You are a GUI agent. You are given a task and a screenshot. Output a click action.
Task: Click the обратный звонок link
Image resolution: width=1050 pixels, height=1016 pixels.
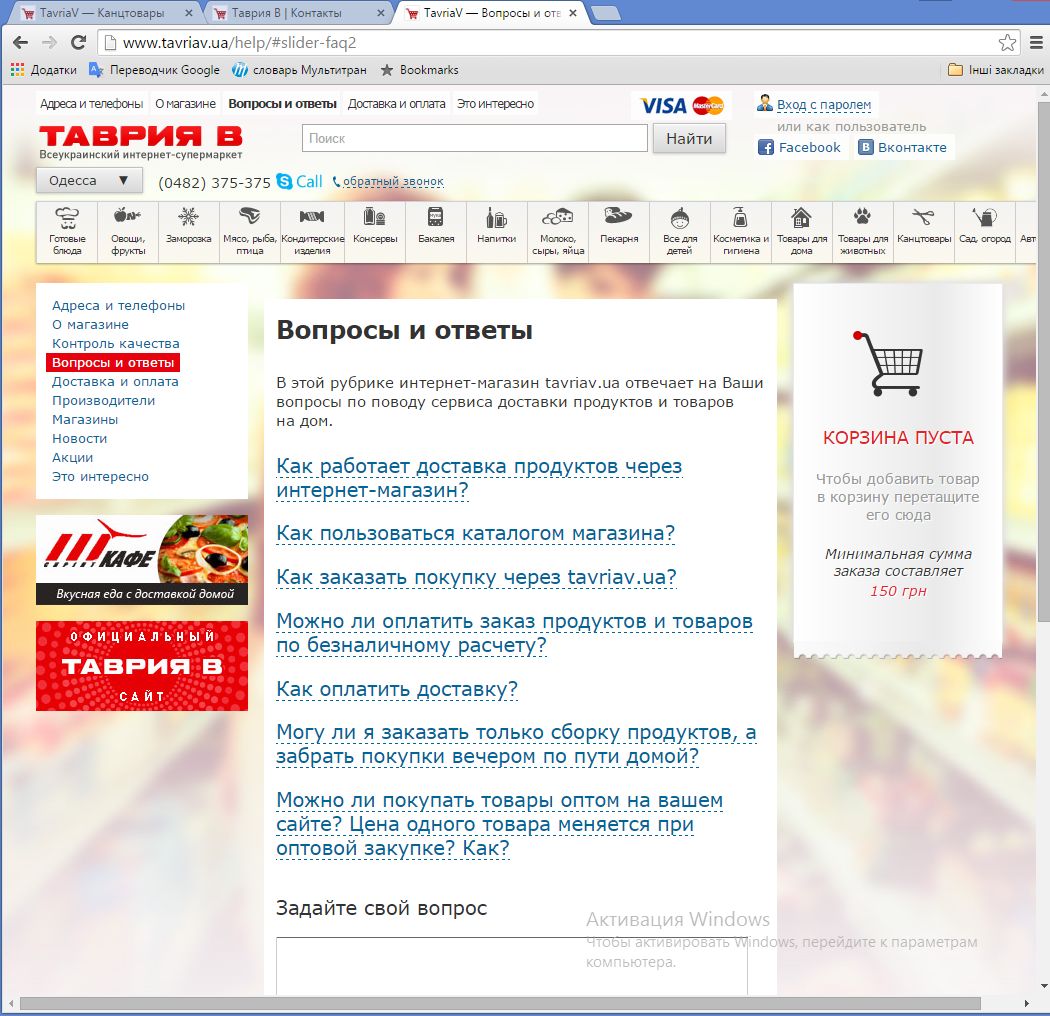point(393,182)
